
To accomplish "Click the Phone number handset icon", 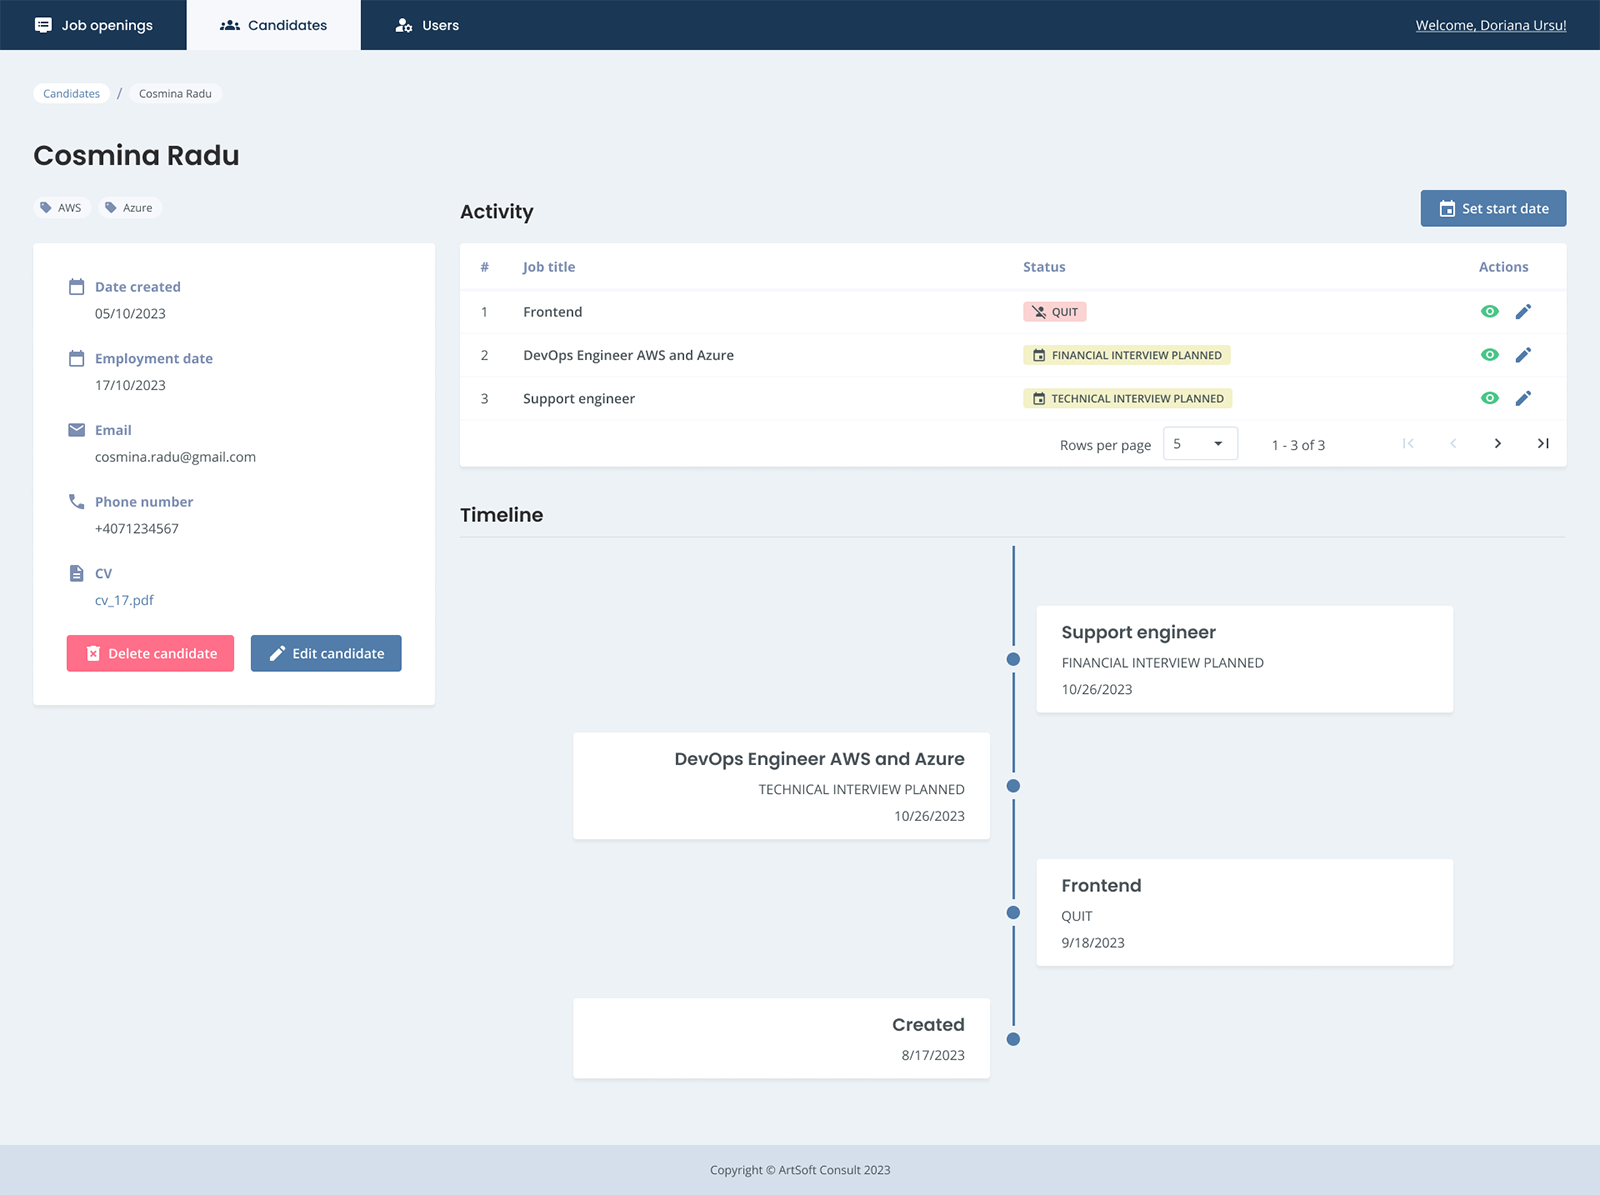I will (76, 501).
